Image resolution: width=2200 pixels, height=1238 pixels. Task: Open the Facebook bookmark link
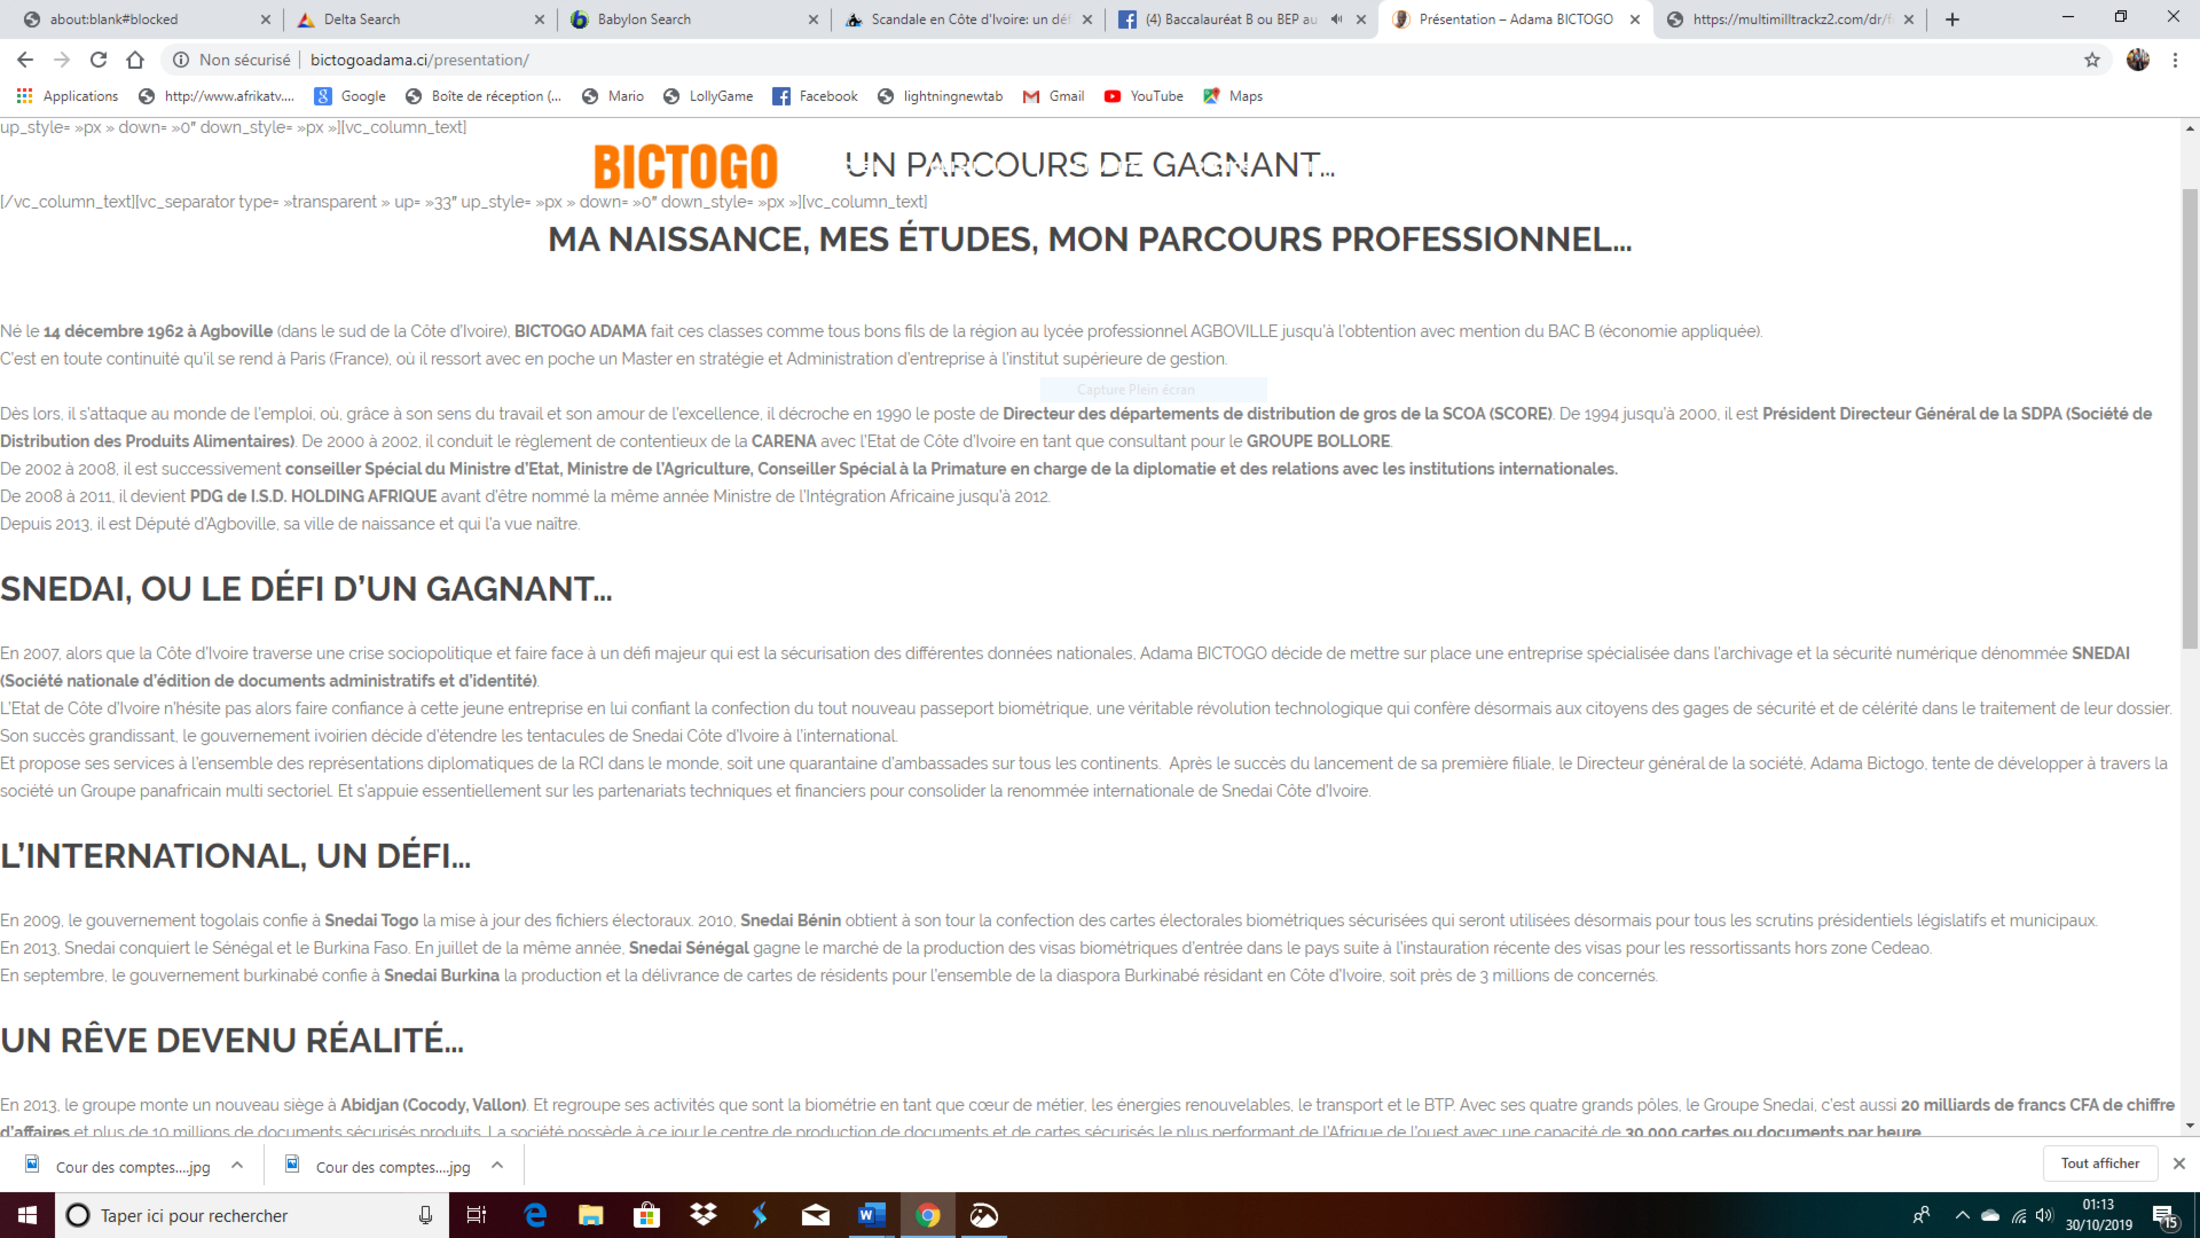click(x=815, y=96)
